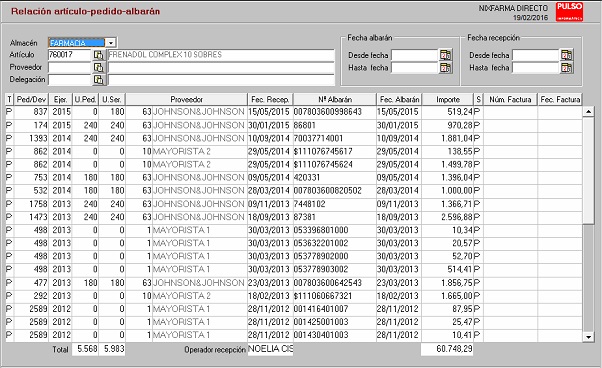Click the Fec. Factura column header
The width and height of the screenshot is (602, 368).
560,99
